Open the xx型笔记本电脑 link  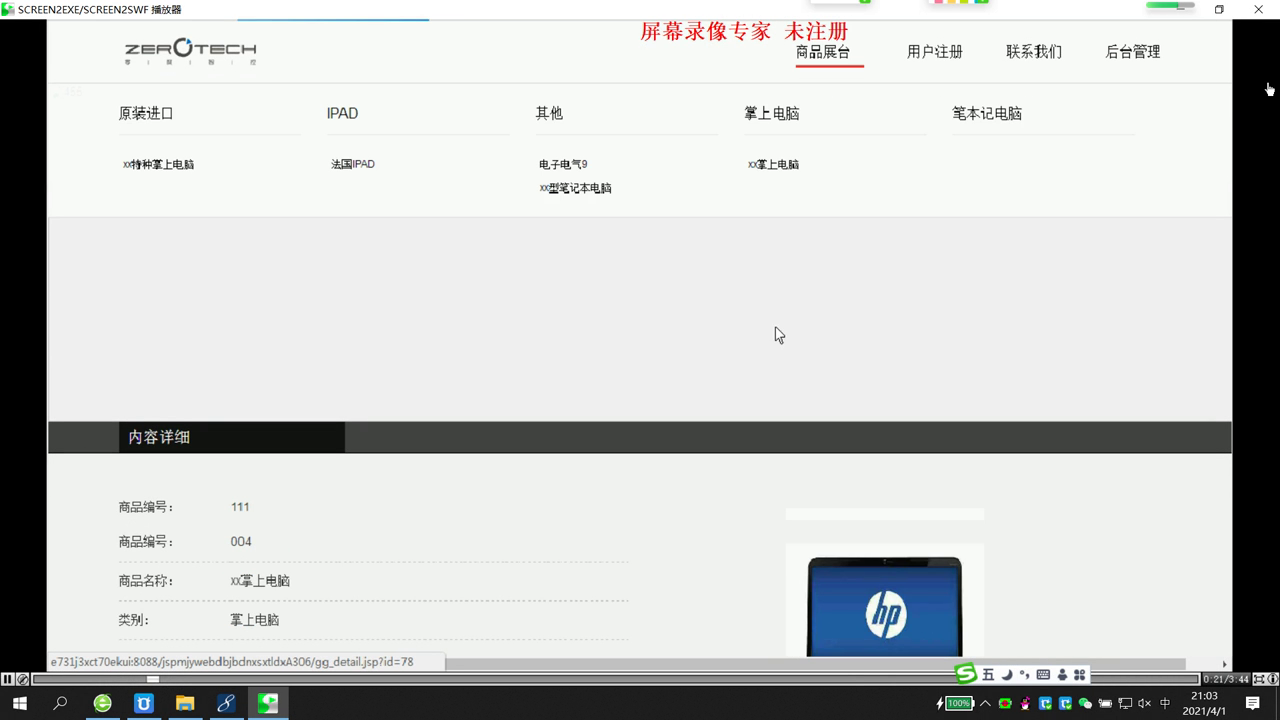click(575, 188)
